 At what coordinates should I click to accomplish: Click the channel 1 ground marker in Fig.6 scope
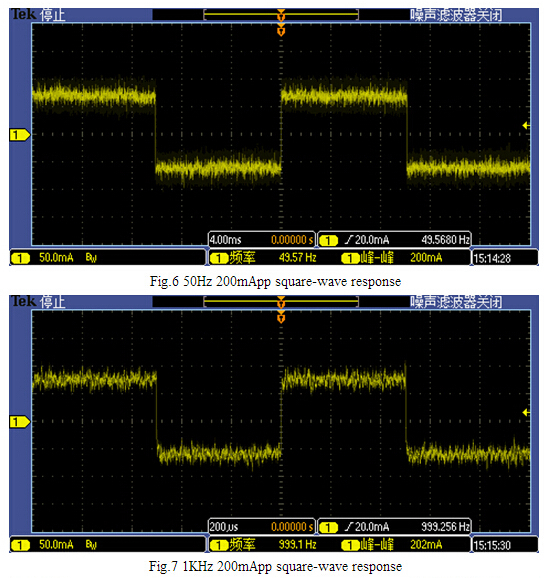click(20, 135)
